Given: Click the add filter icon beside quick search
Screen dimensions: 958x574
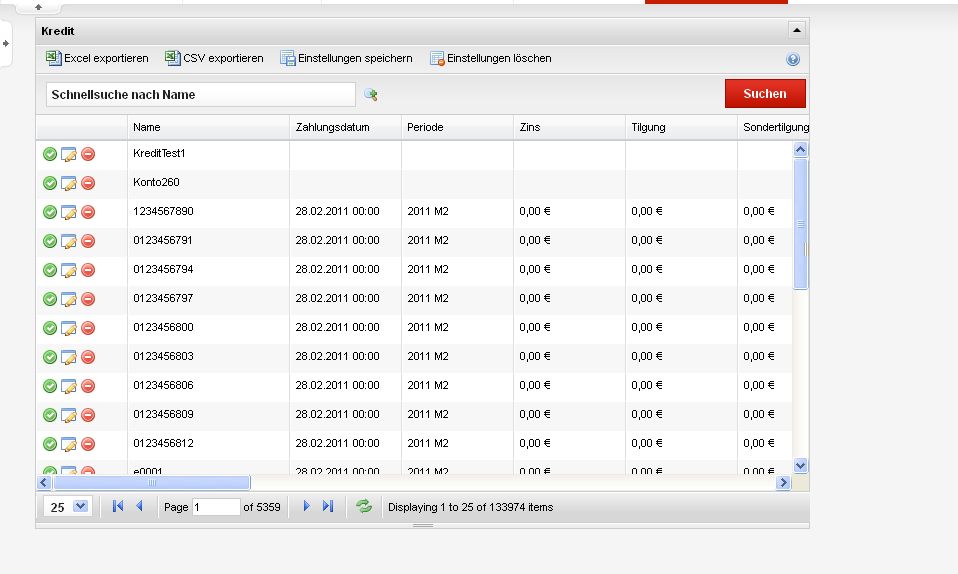Looking at the screenshot, I should (x=371, y=95).
